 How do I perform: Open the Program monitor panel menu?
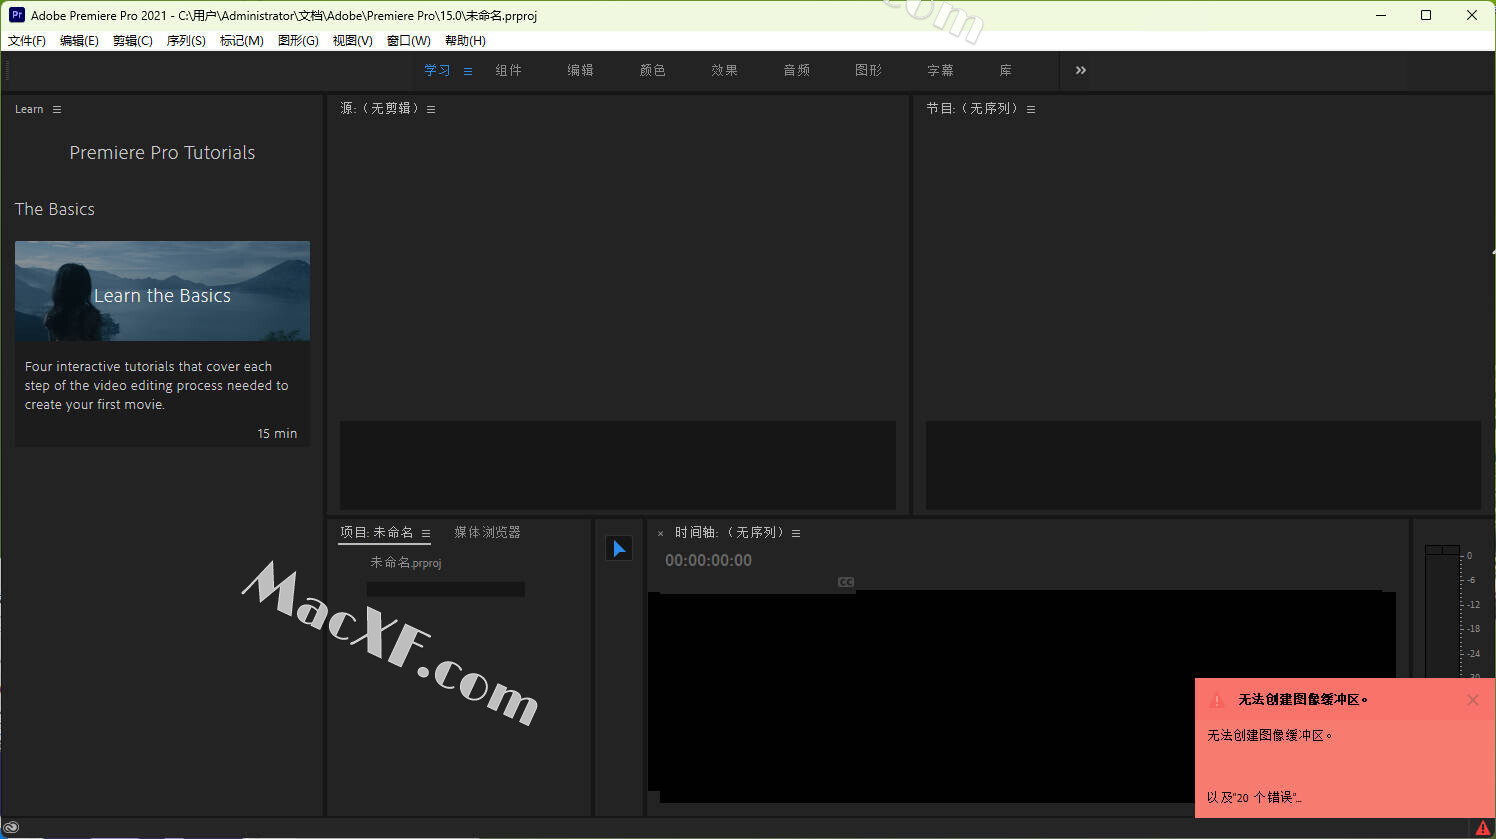point(1031,109)
